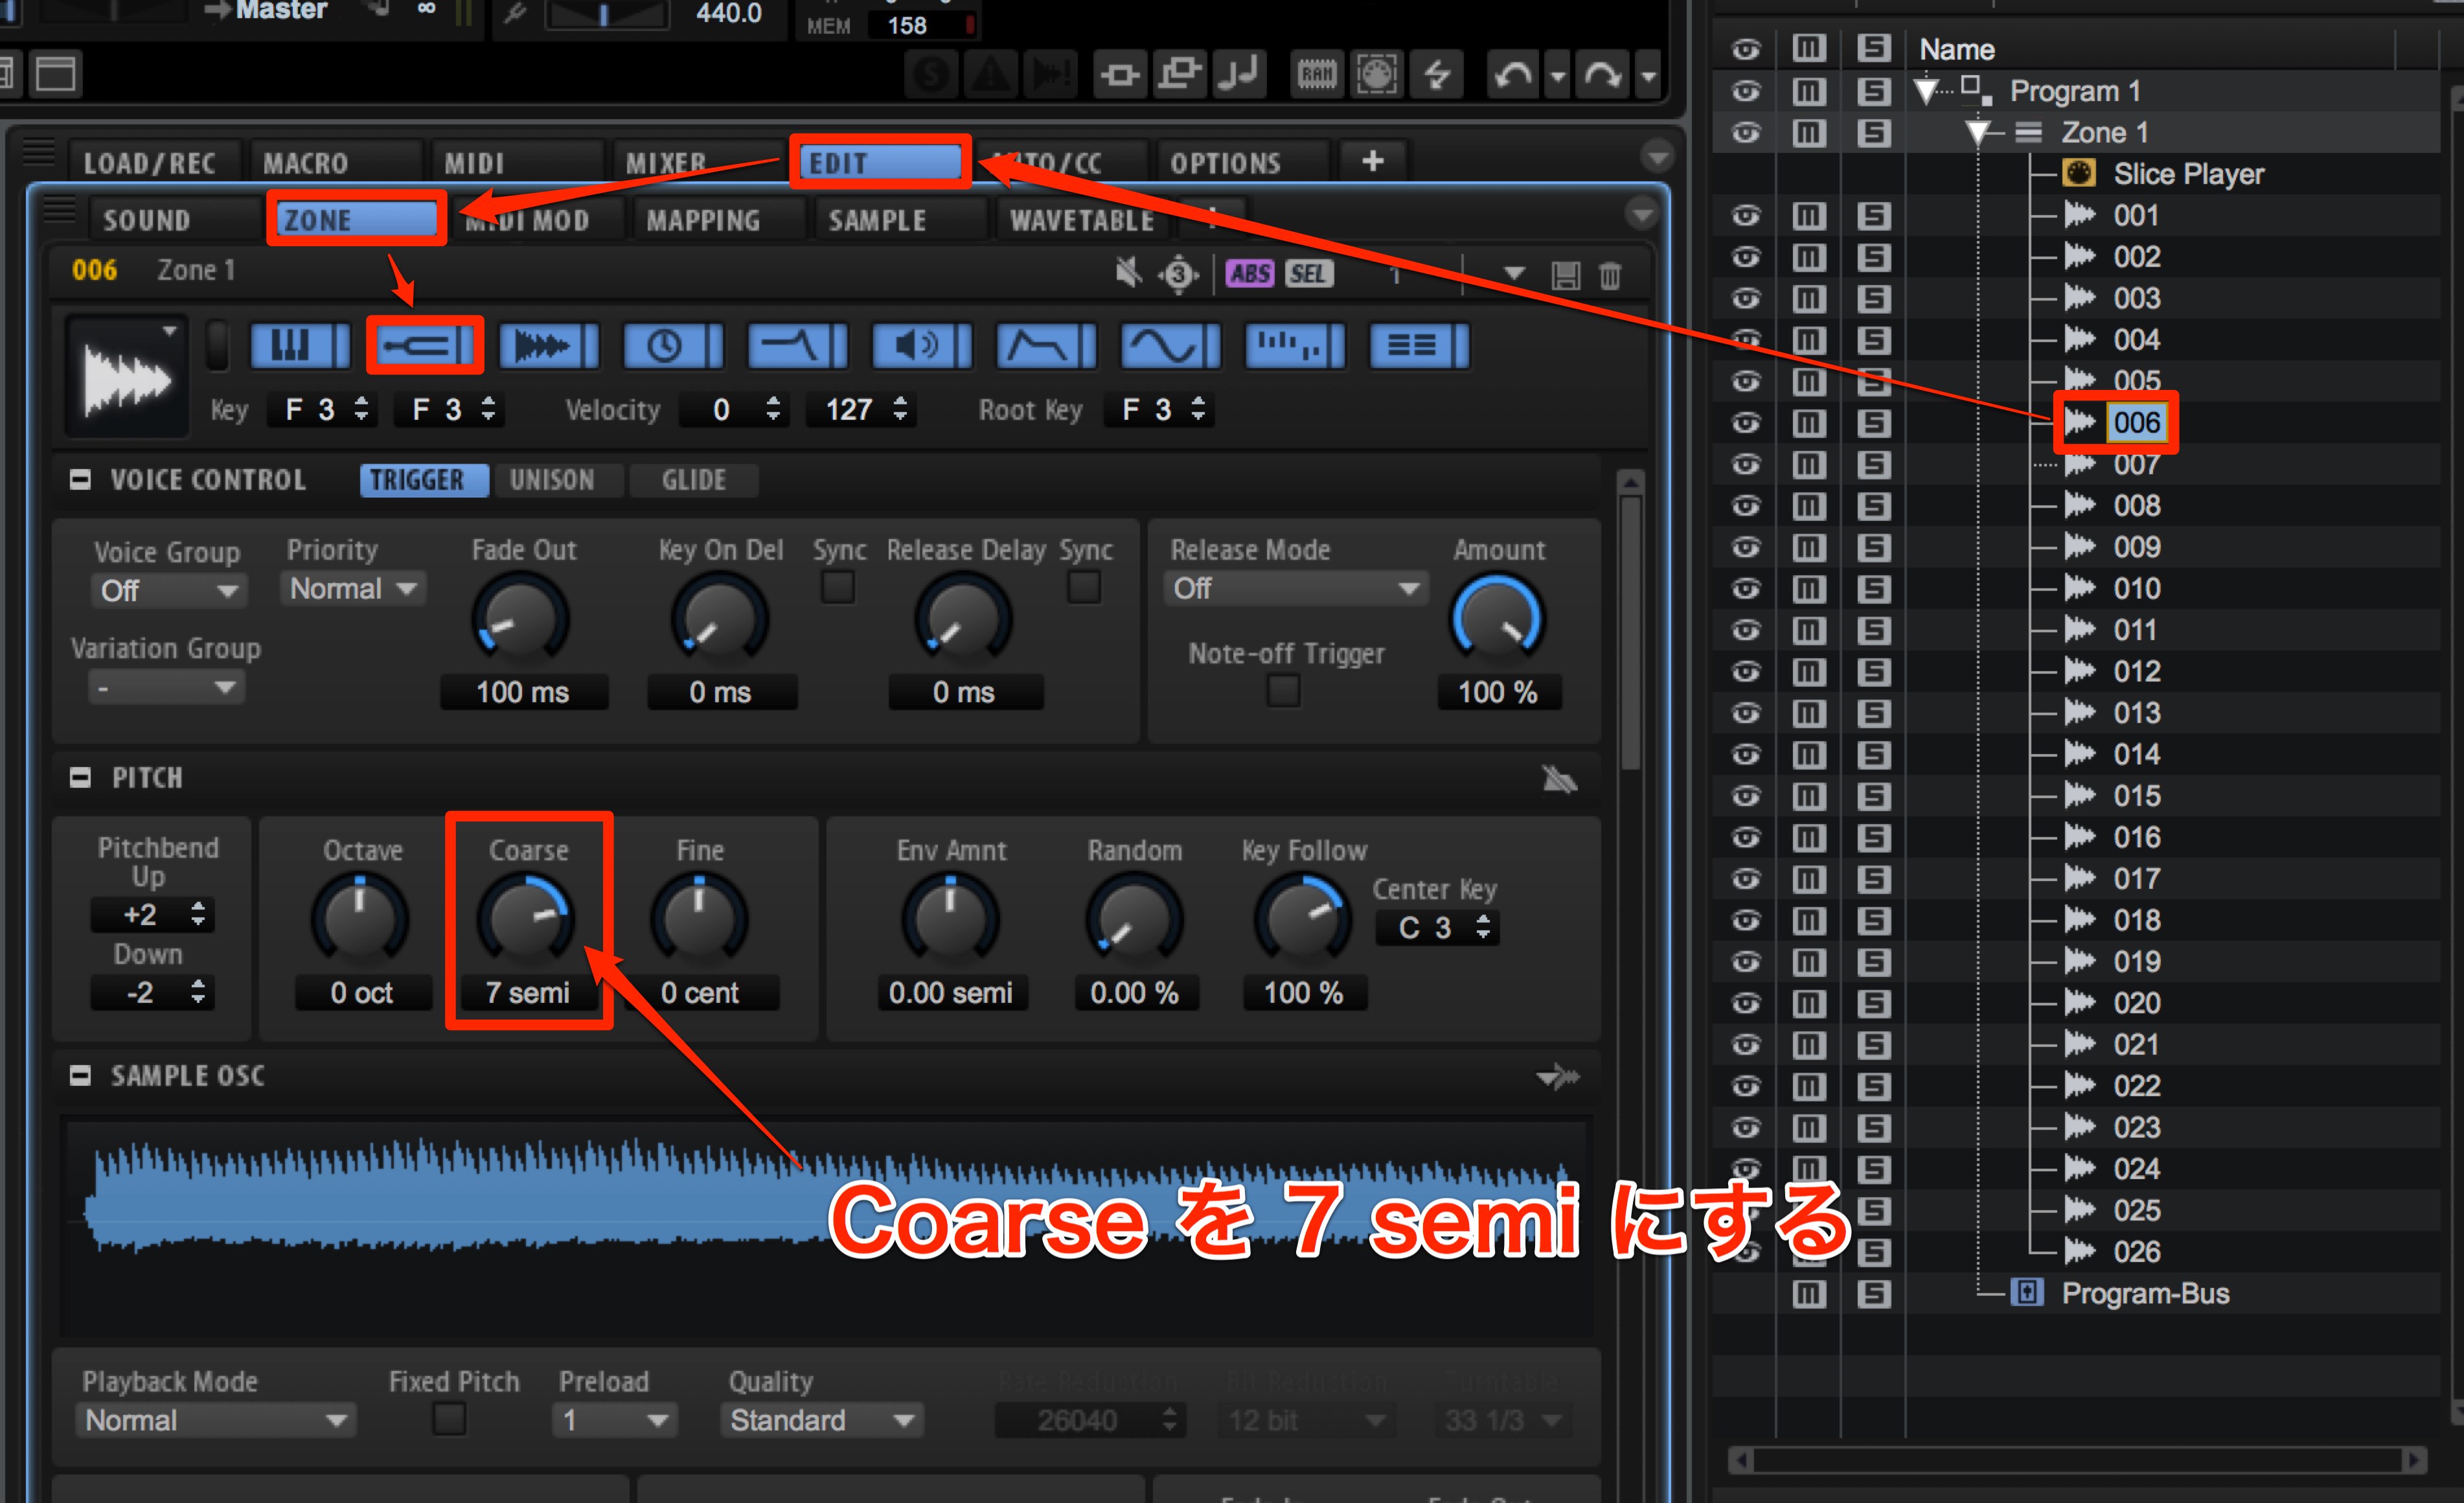Select slice 007 in the program tree

2137,464
